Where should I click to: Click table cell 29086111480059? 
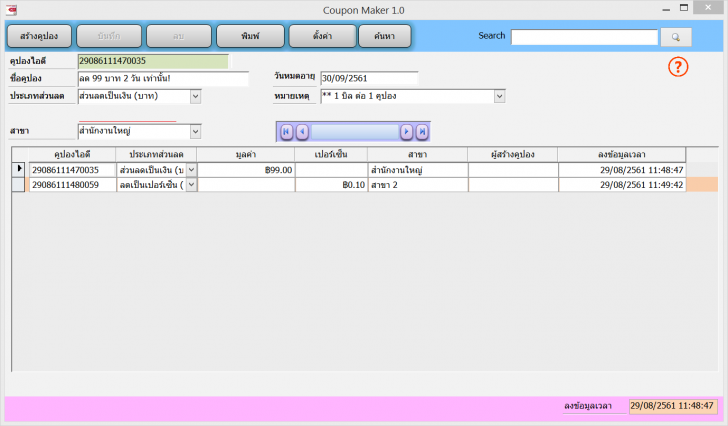click(72, 185)
